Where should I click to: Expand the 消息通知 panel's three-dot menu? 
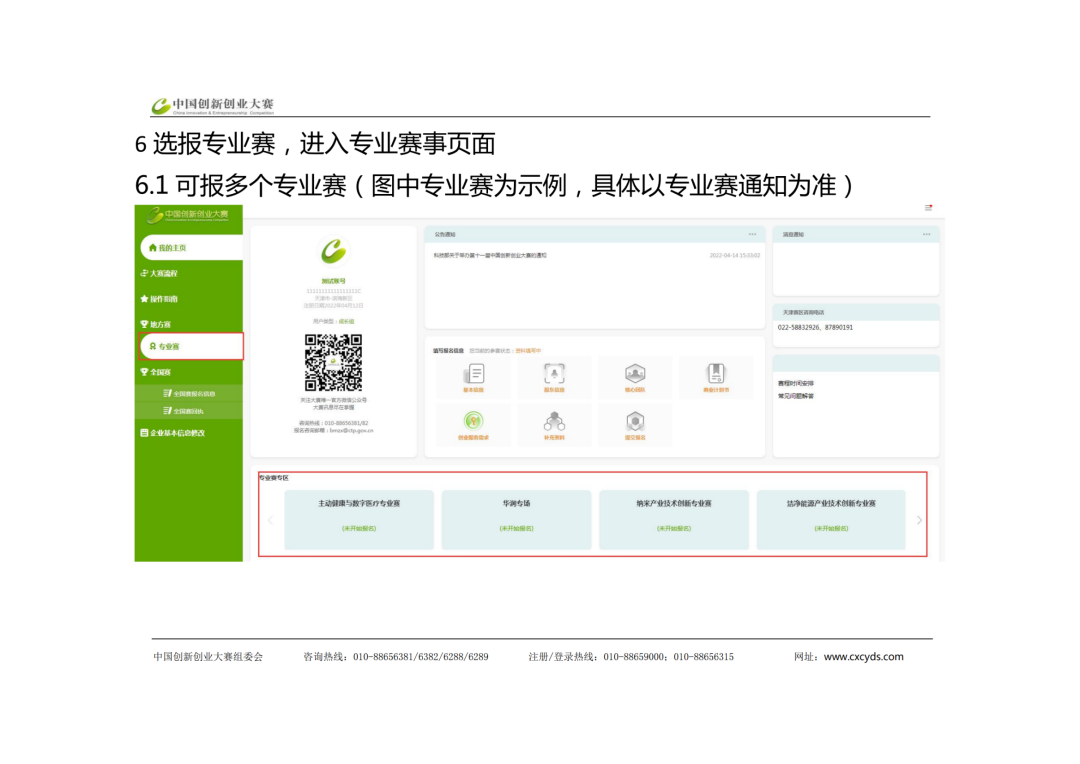(926, 234)
